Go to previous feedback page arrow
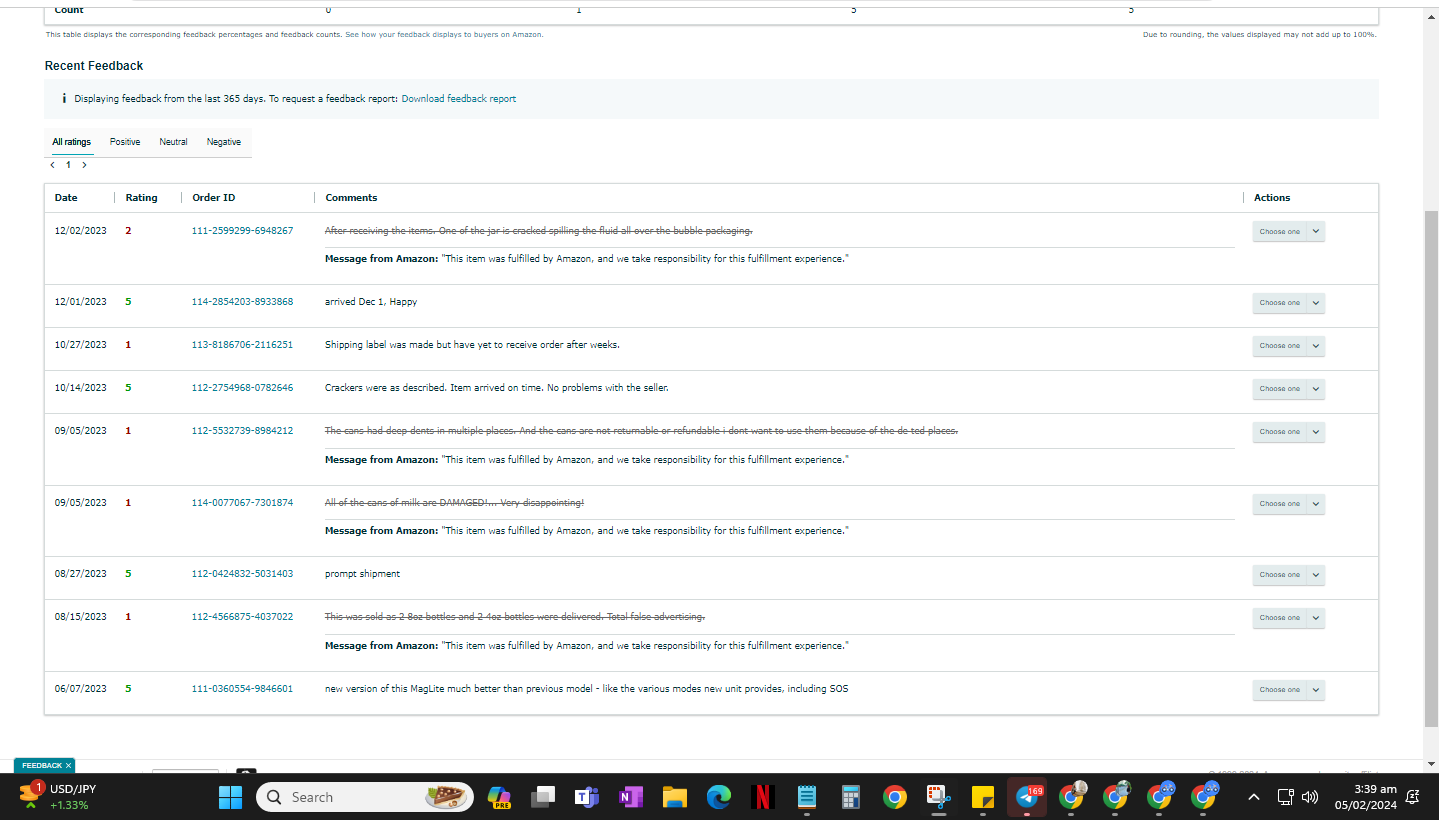Viewport: 1439px width, 820px height. tap(52, 165)
